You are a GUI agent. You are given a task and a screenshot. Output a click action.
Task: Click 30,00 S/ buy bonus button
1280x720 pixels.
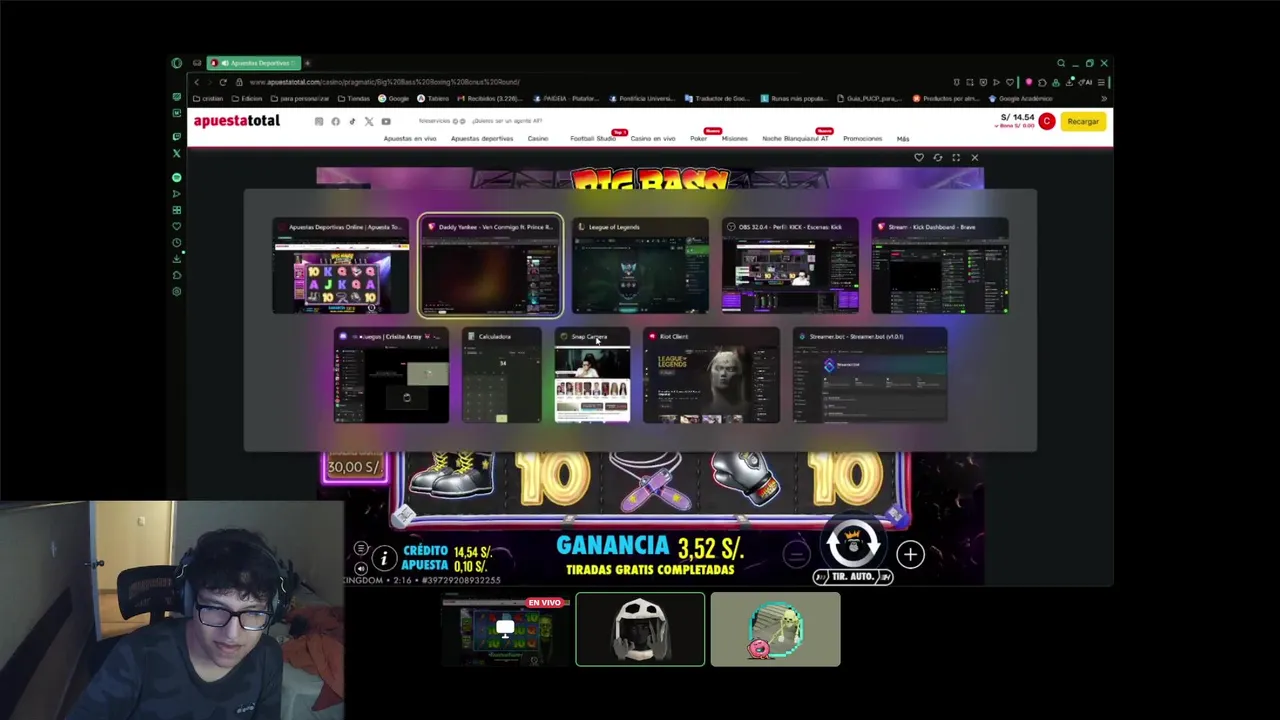pyautogui.click(x=355, y=467)
